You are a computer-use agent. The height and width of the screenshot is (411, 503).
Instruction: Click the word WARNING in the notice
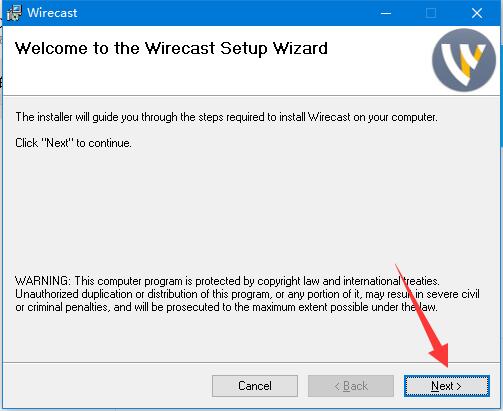tap(43, 281)
